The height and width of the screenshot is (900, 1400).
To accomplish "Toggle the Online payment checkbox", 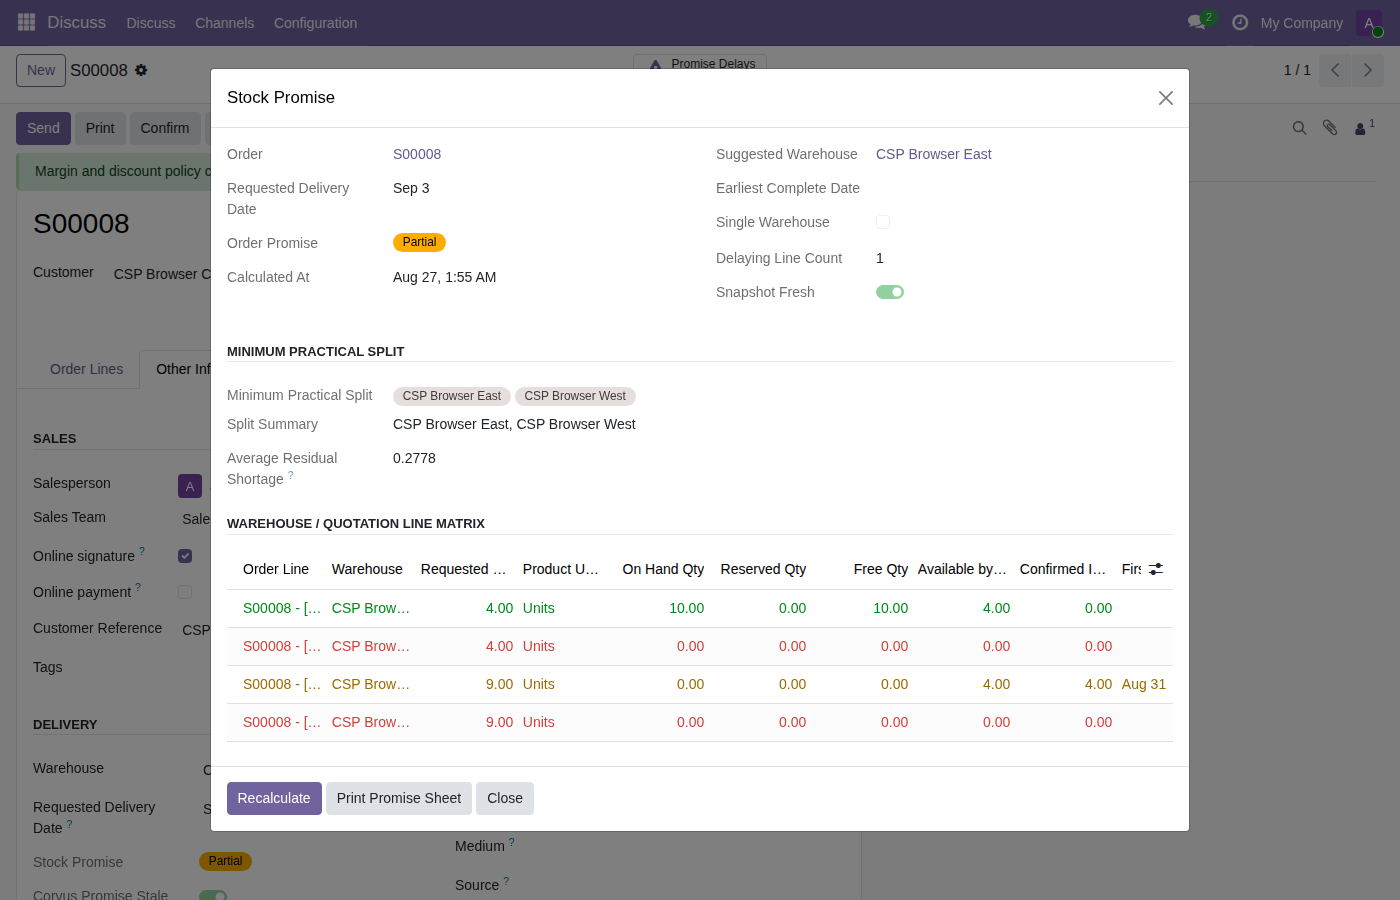I will (185, 592).
